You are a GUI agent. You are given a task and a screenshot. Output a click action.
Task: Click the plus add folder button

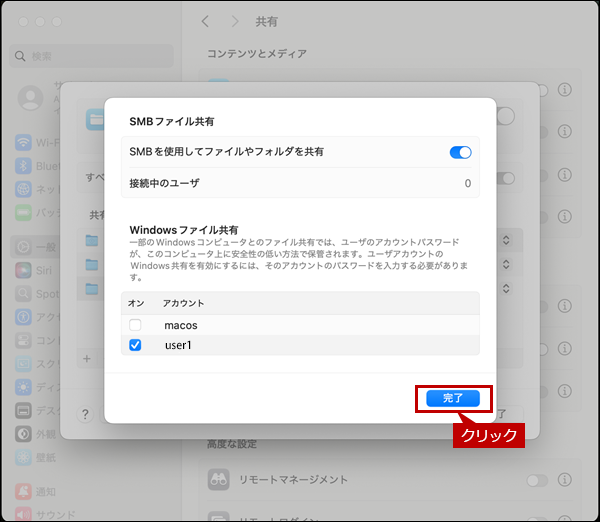pyautogui.click(x=87, y=359)
